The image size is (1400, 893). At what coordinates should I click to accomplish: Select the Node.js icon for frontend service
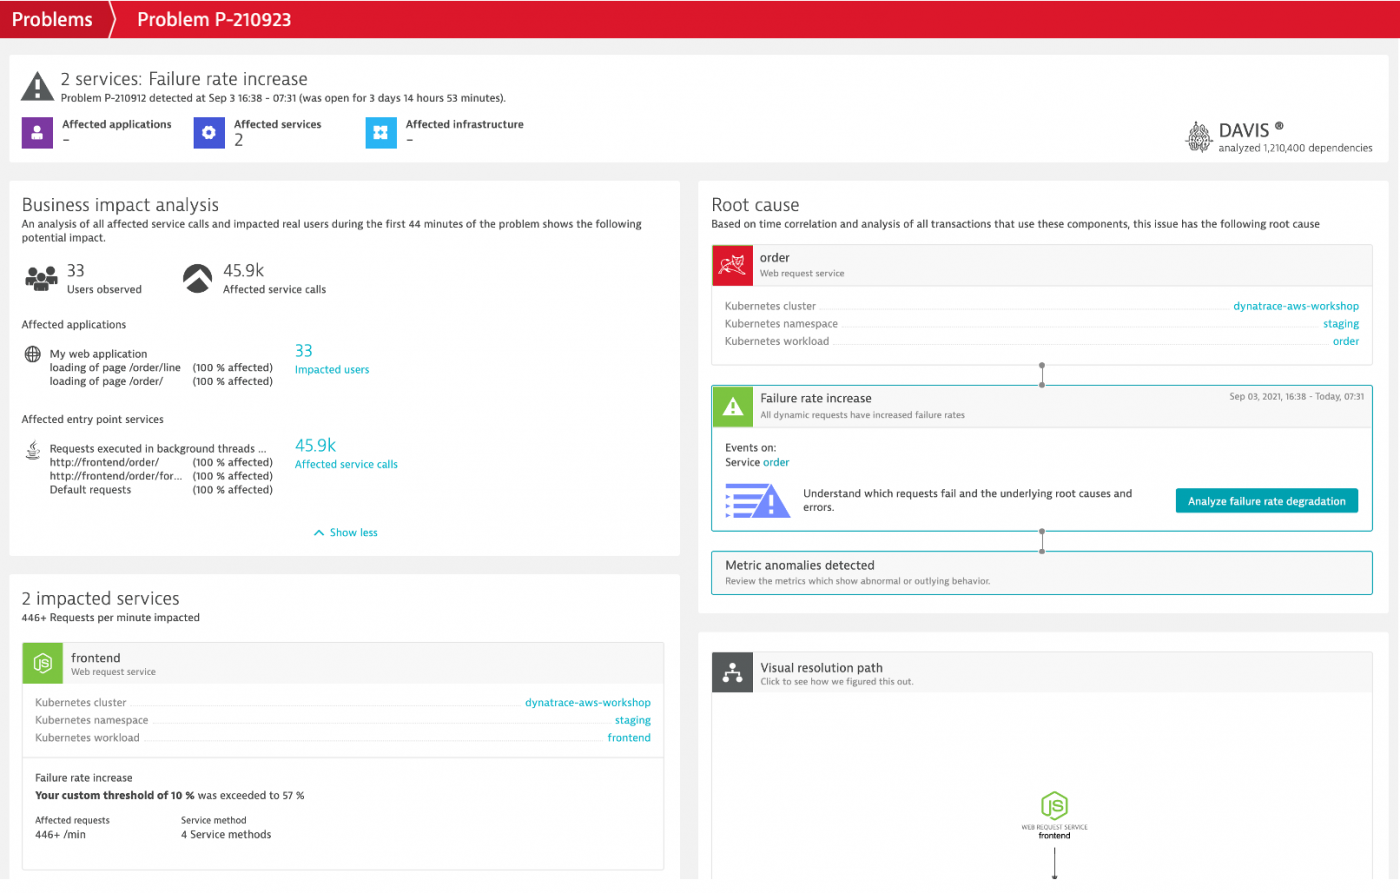point(42,662)
